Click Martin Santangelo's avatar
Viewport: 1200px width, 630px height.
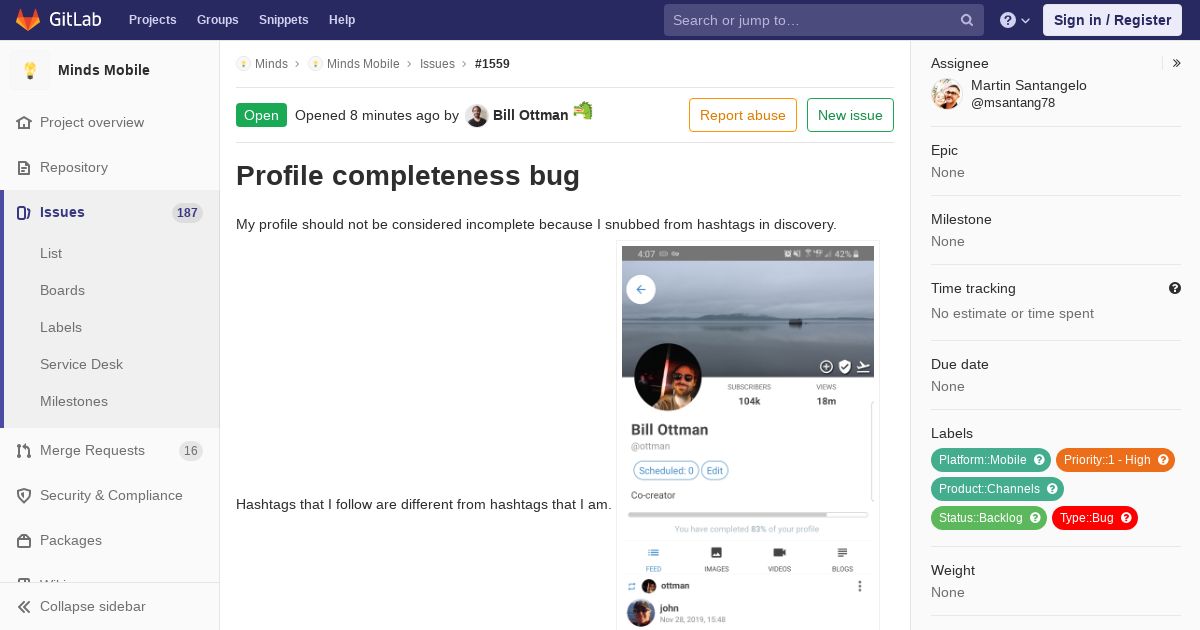click(x=946, y=94)
